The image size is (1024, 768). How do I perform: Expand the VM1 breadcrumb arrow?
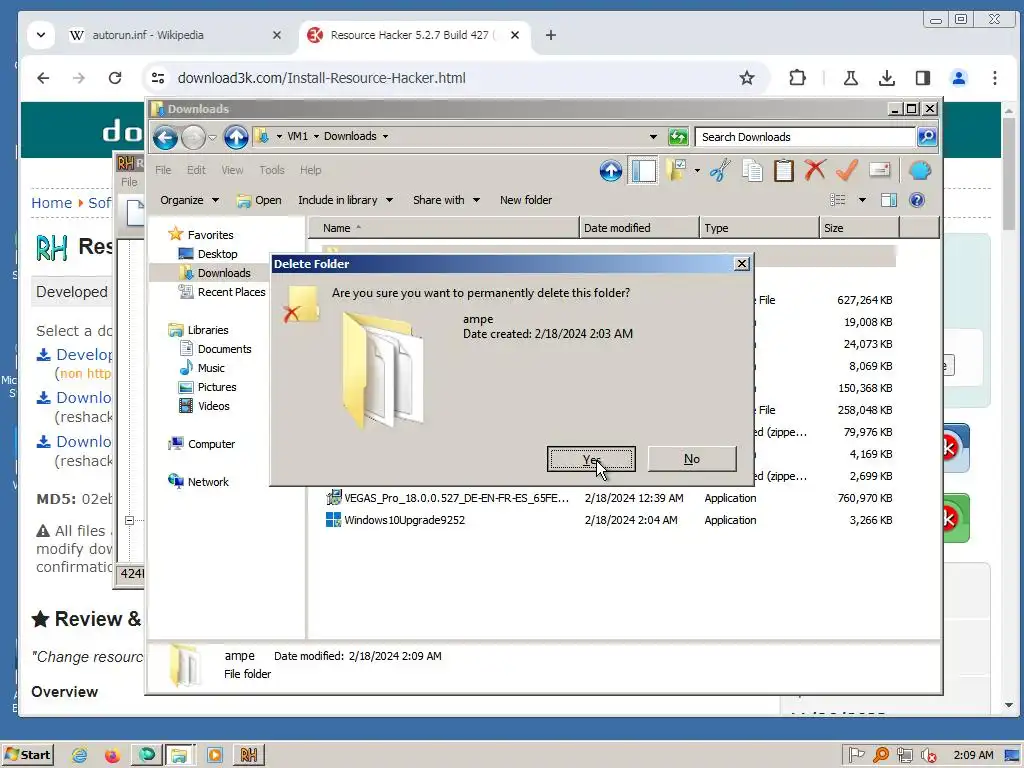(x=317, y=136)
